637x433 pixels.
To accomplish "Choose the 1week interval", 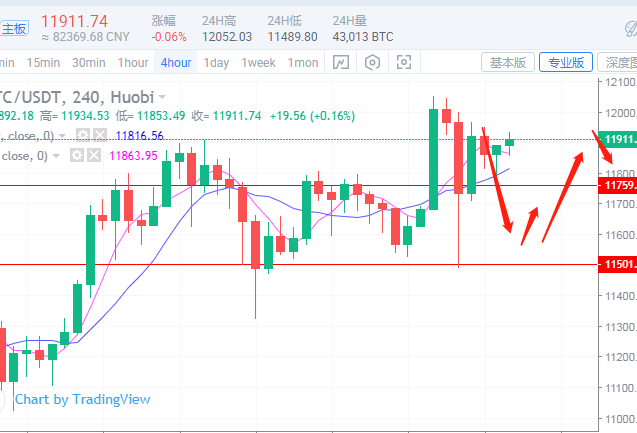I will tap(258, 63).
